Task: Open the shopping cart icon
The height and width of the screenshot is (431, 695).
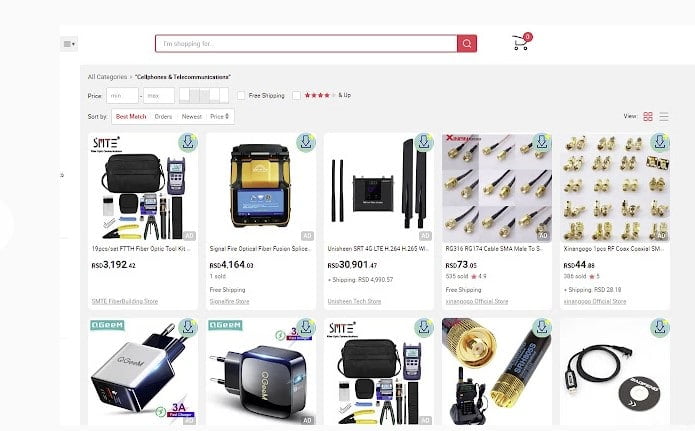Action: point(521,42)
